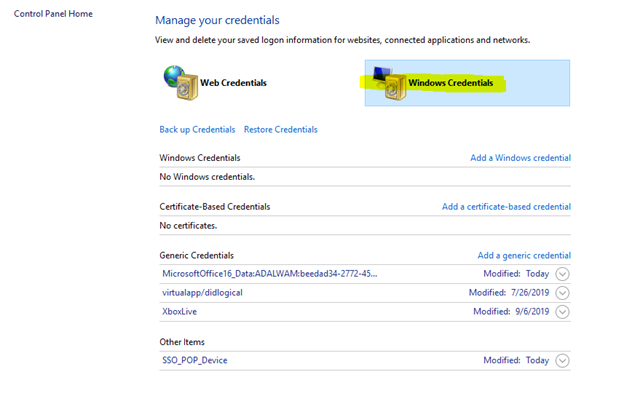This screenshot has width=624, height=412.
Task: Go to Control Panel Home
Action: click(x=53, y=14)
